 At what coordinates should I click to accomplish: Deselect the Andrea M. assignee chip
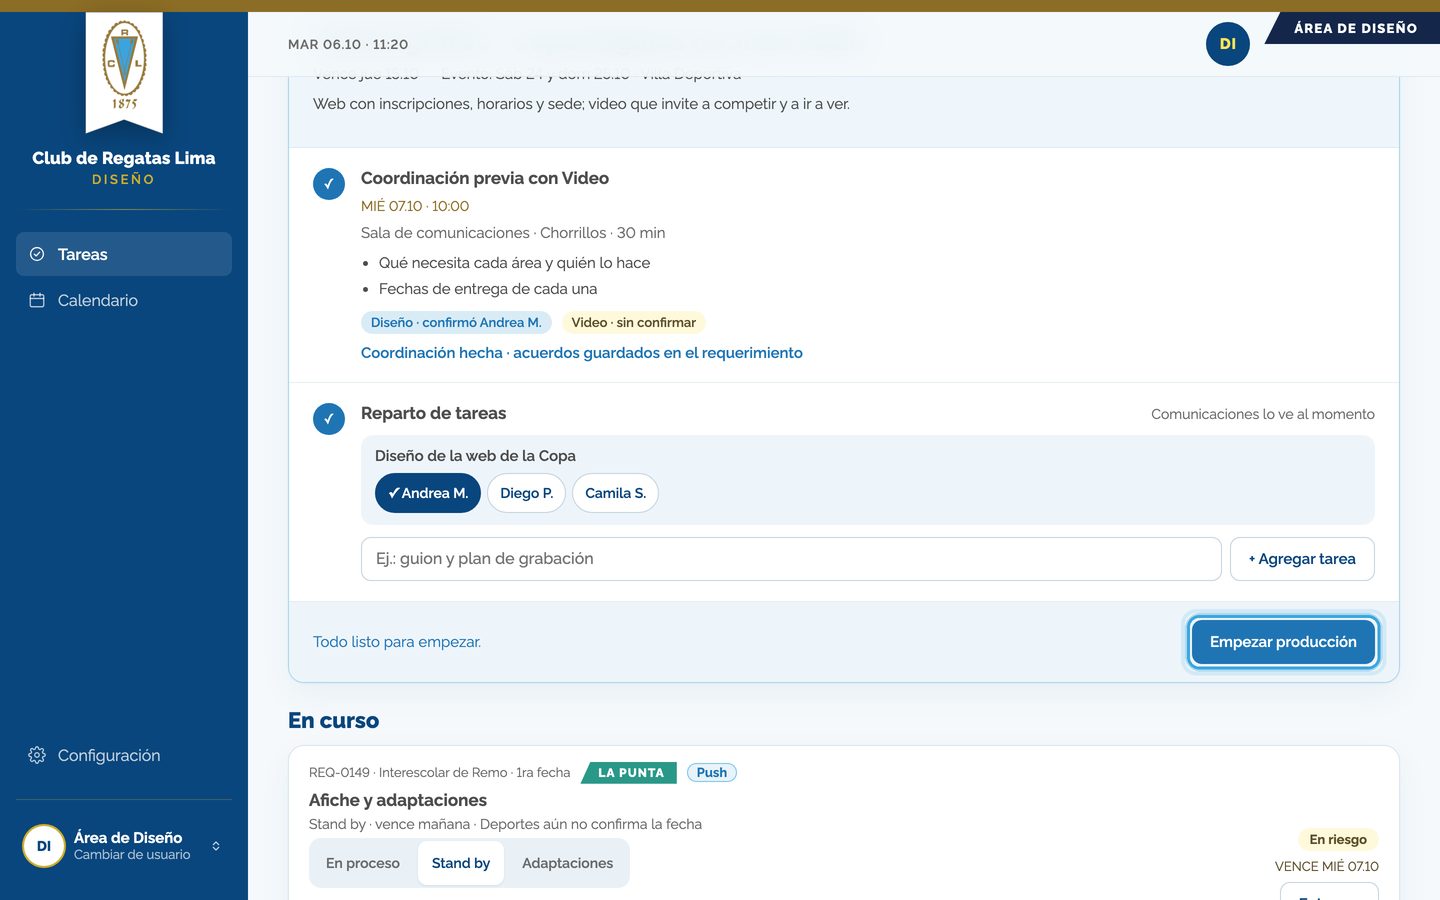428,493
